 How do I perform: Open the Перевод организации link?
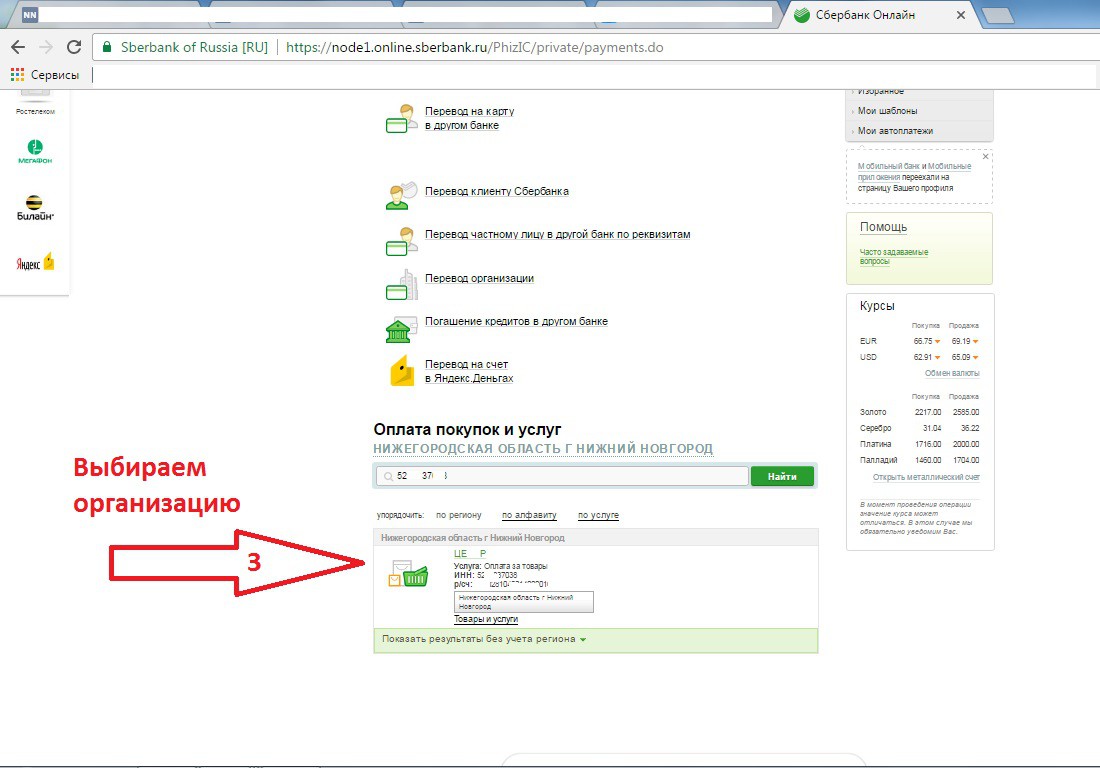[479, 278]
